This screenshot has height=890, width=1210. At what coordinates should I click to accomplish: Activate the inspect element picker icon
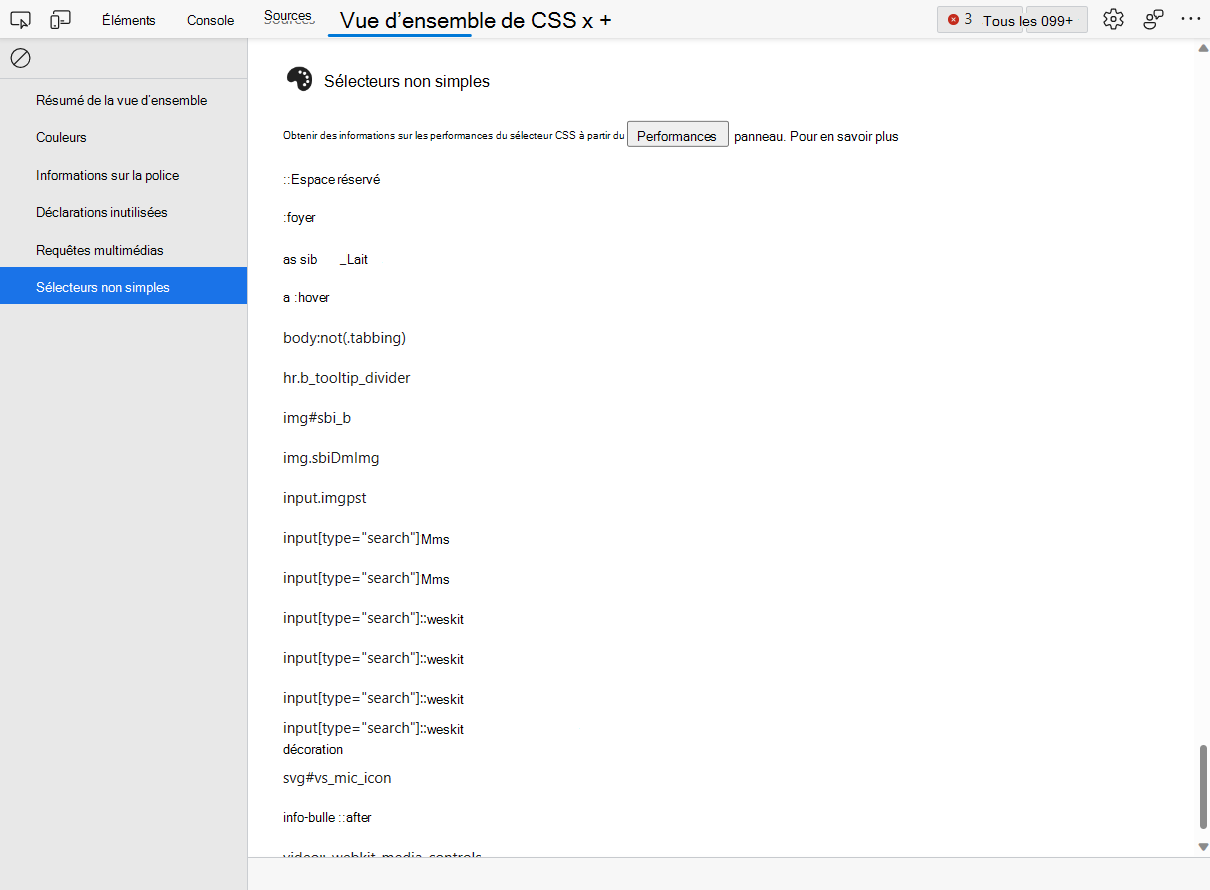pyautogui.click(x=20, y=19)
